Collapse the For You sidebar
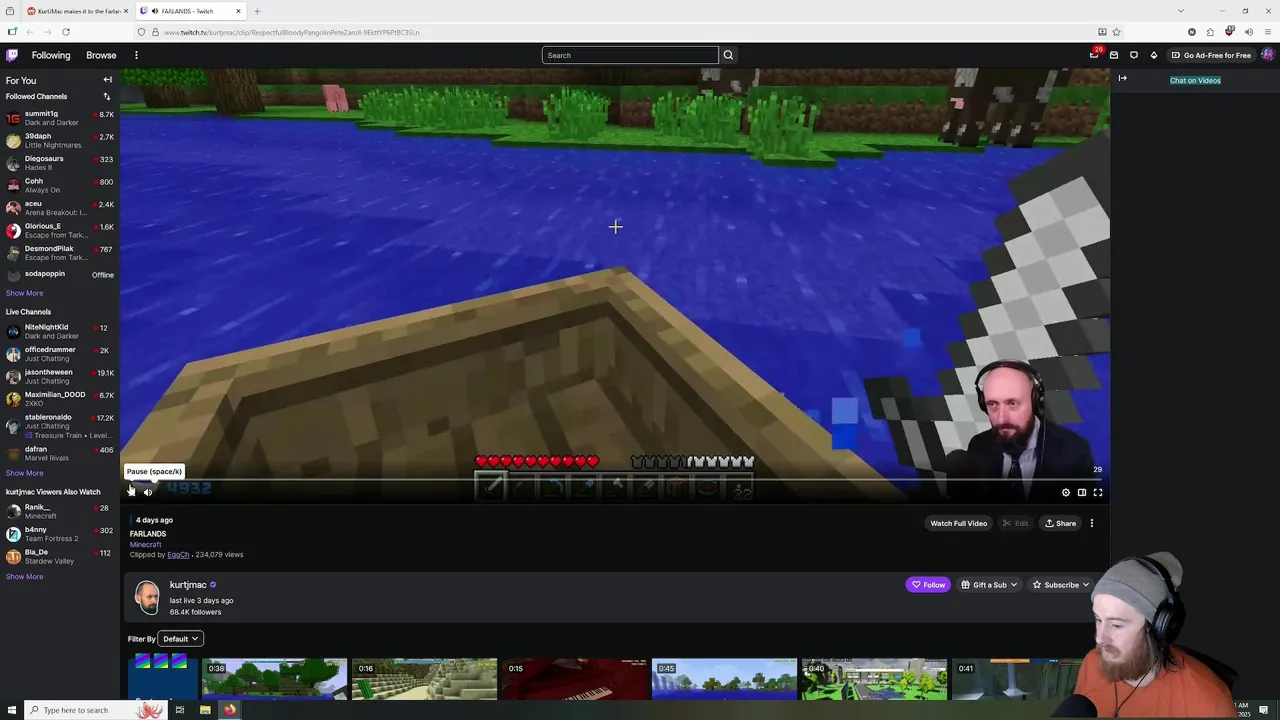 [107, 80]
